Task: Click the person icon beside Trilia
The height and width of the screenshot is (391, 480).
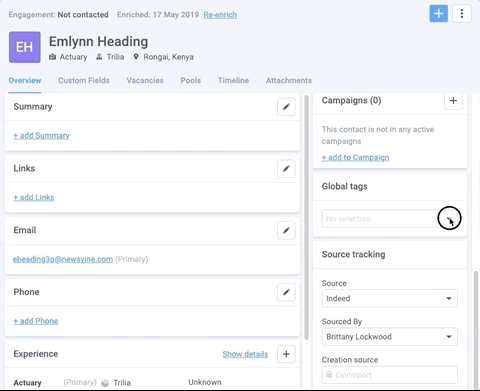Action: pyautogui.click(x=99, y=57)
